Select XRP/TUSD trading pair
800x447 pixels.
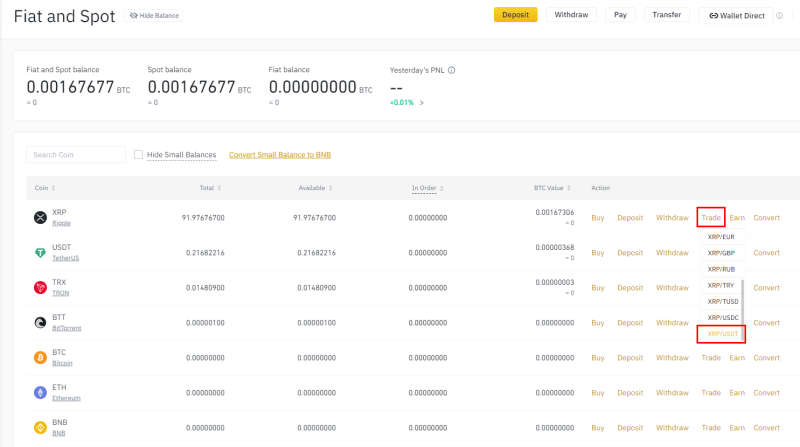(x=722, y=302)
